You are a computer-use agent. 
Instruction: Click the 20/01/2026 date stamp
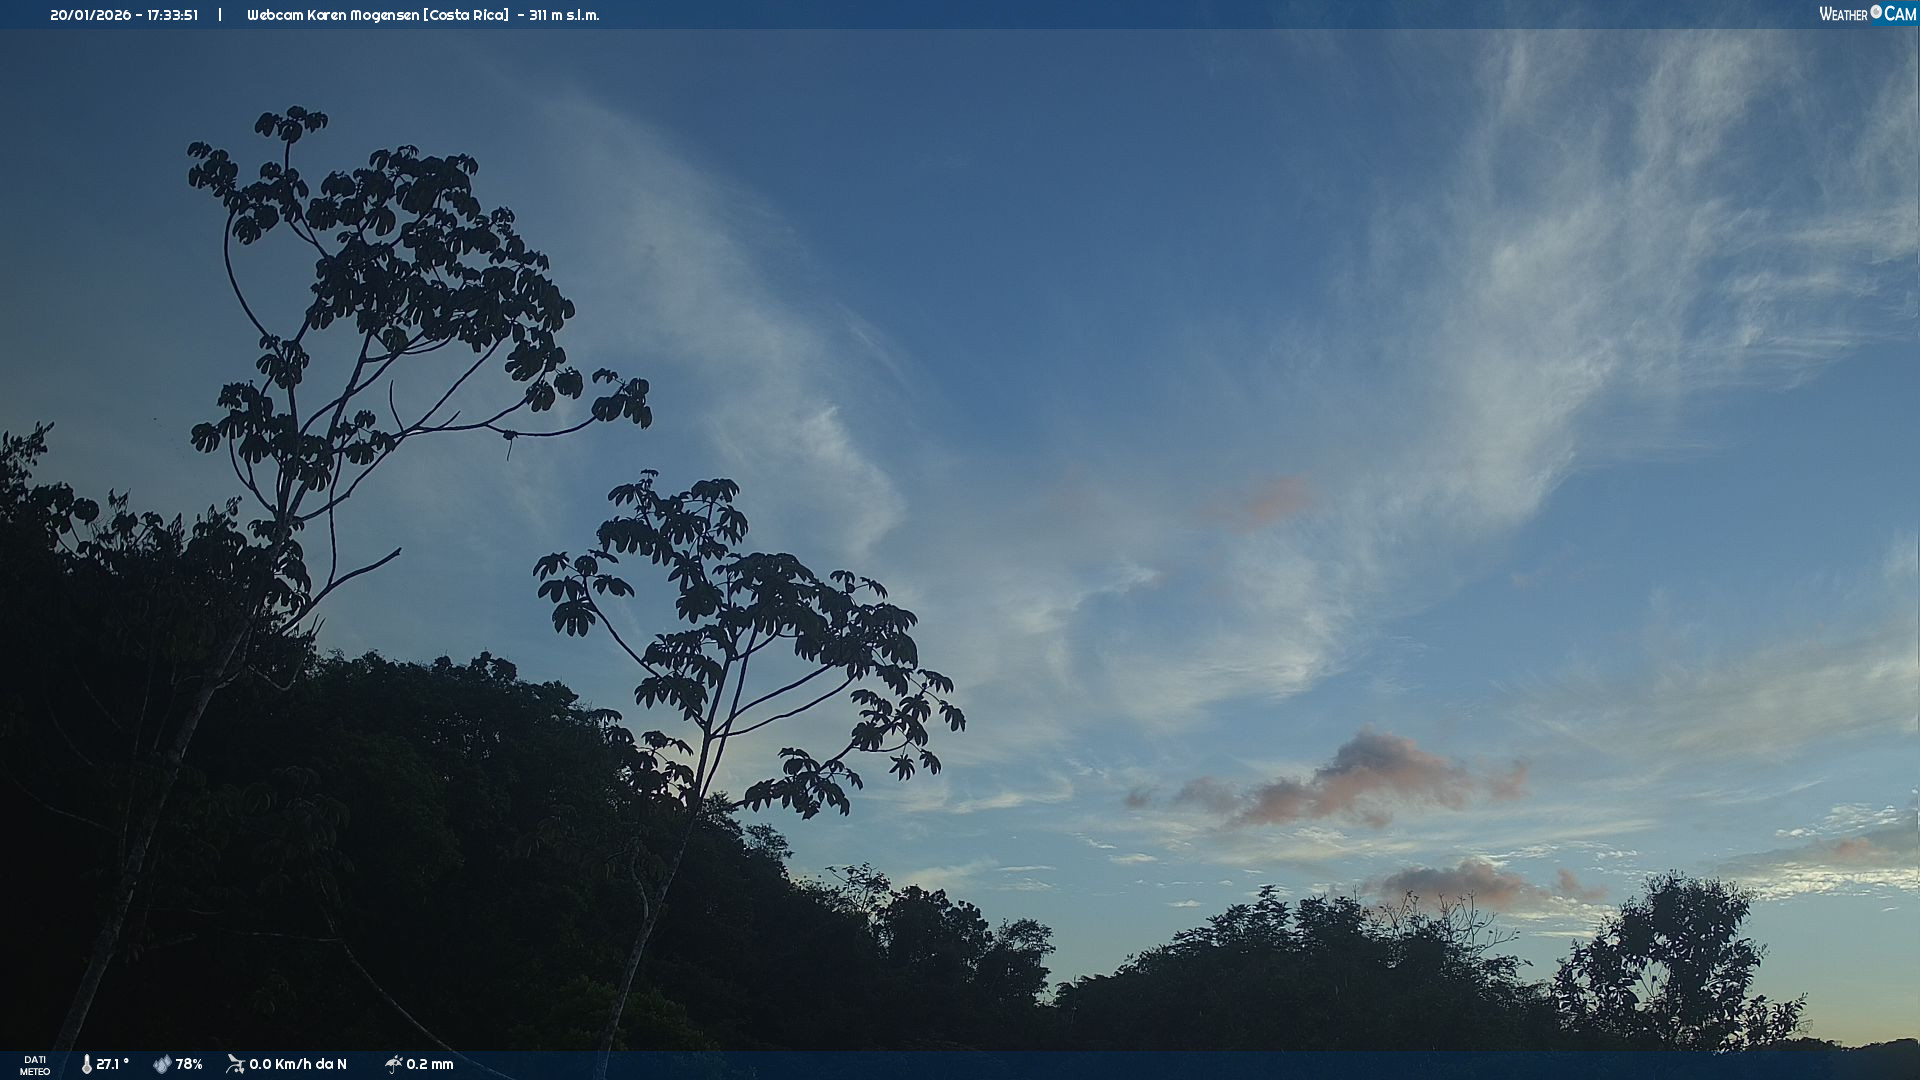click(x=91, y=15)
